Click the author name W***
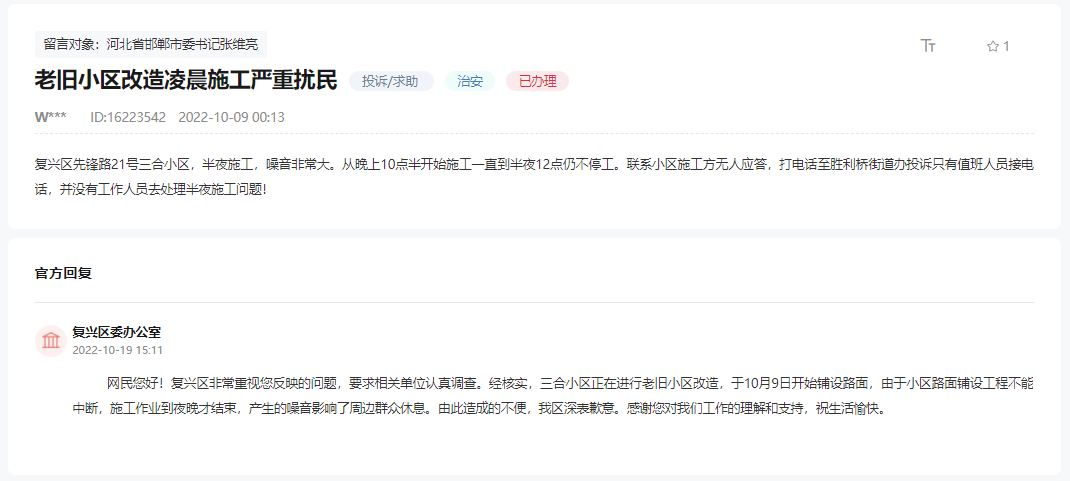The width and height of the screenshot is (1070, 481). (x=50, y=117)
